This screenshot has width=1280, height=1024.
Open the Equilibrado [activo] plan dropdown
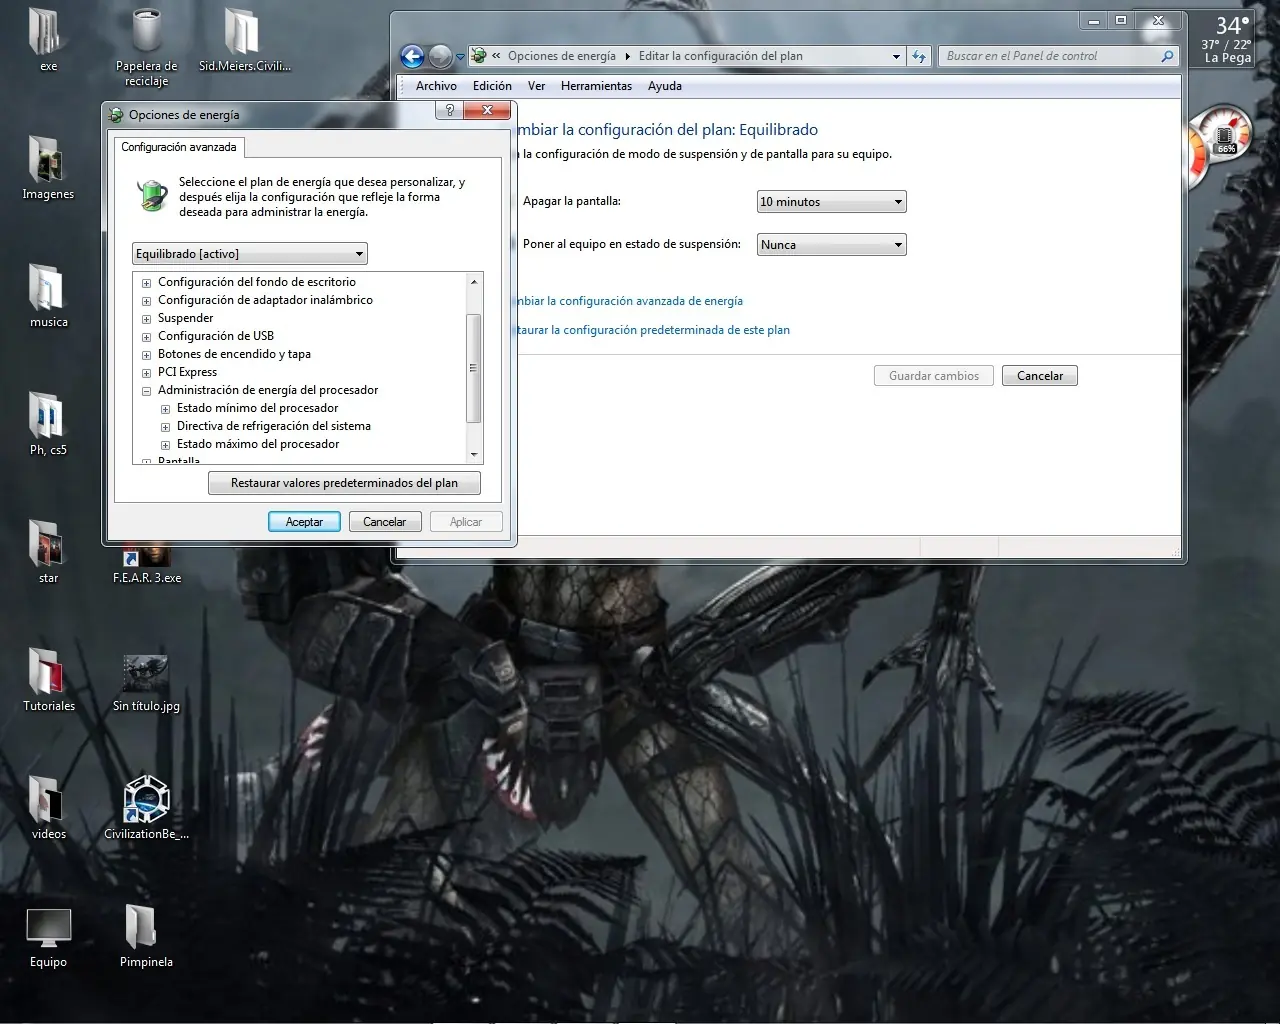click(x=250, y=254)
